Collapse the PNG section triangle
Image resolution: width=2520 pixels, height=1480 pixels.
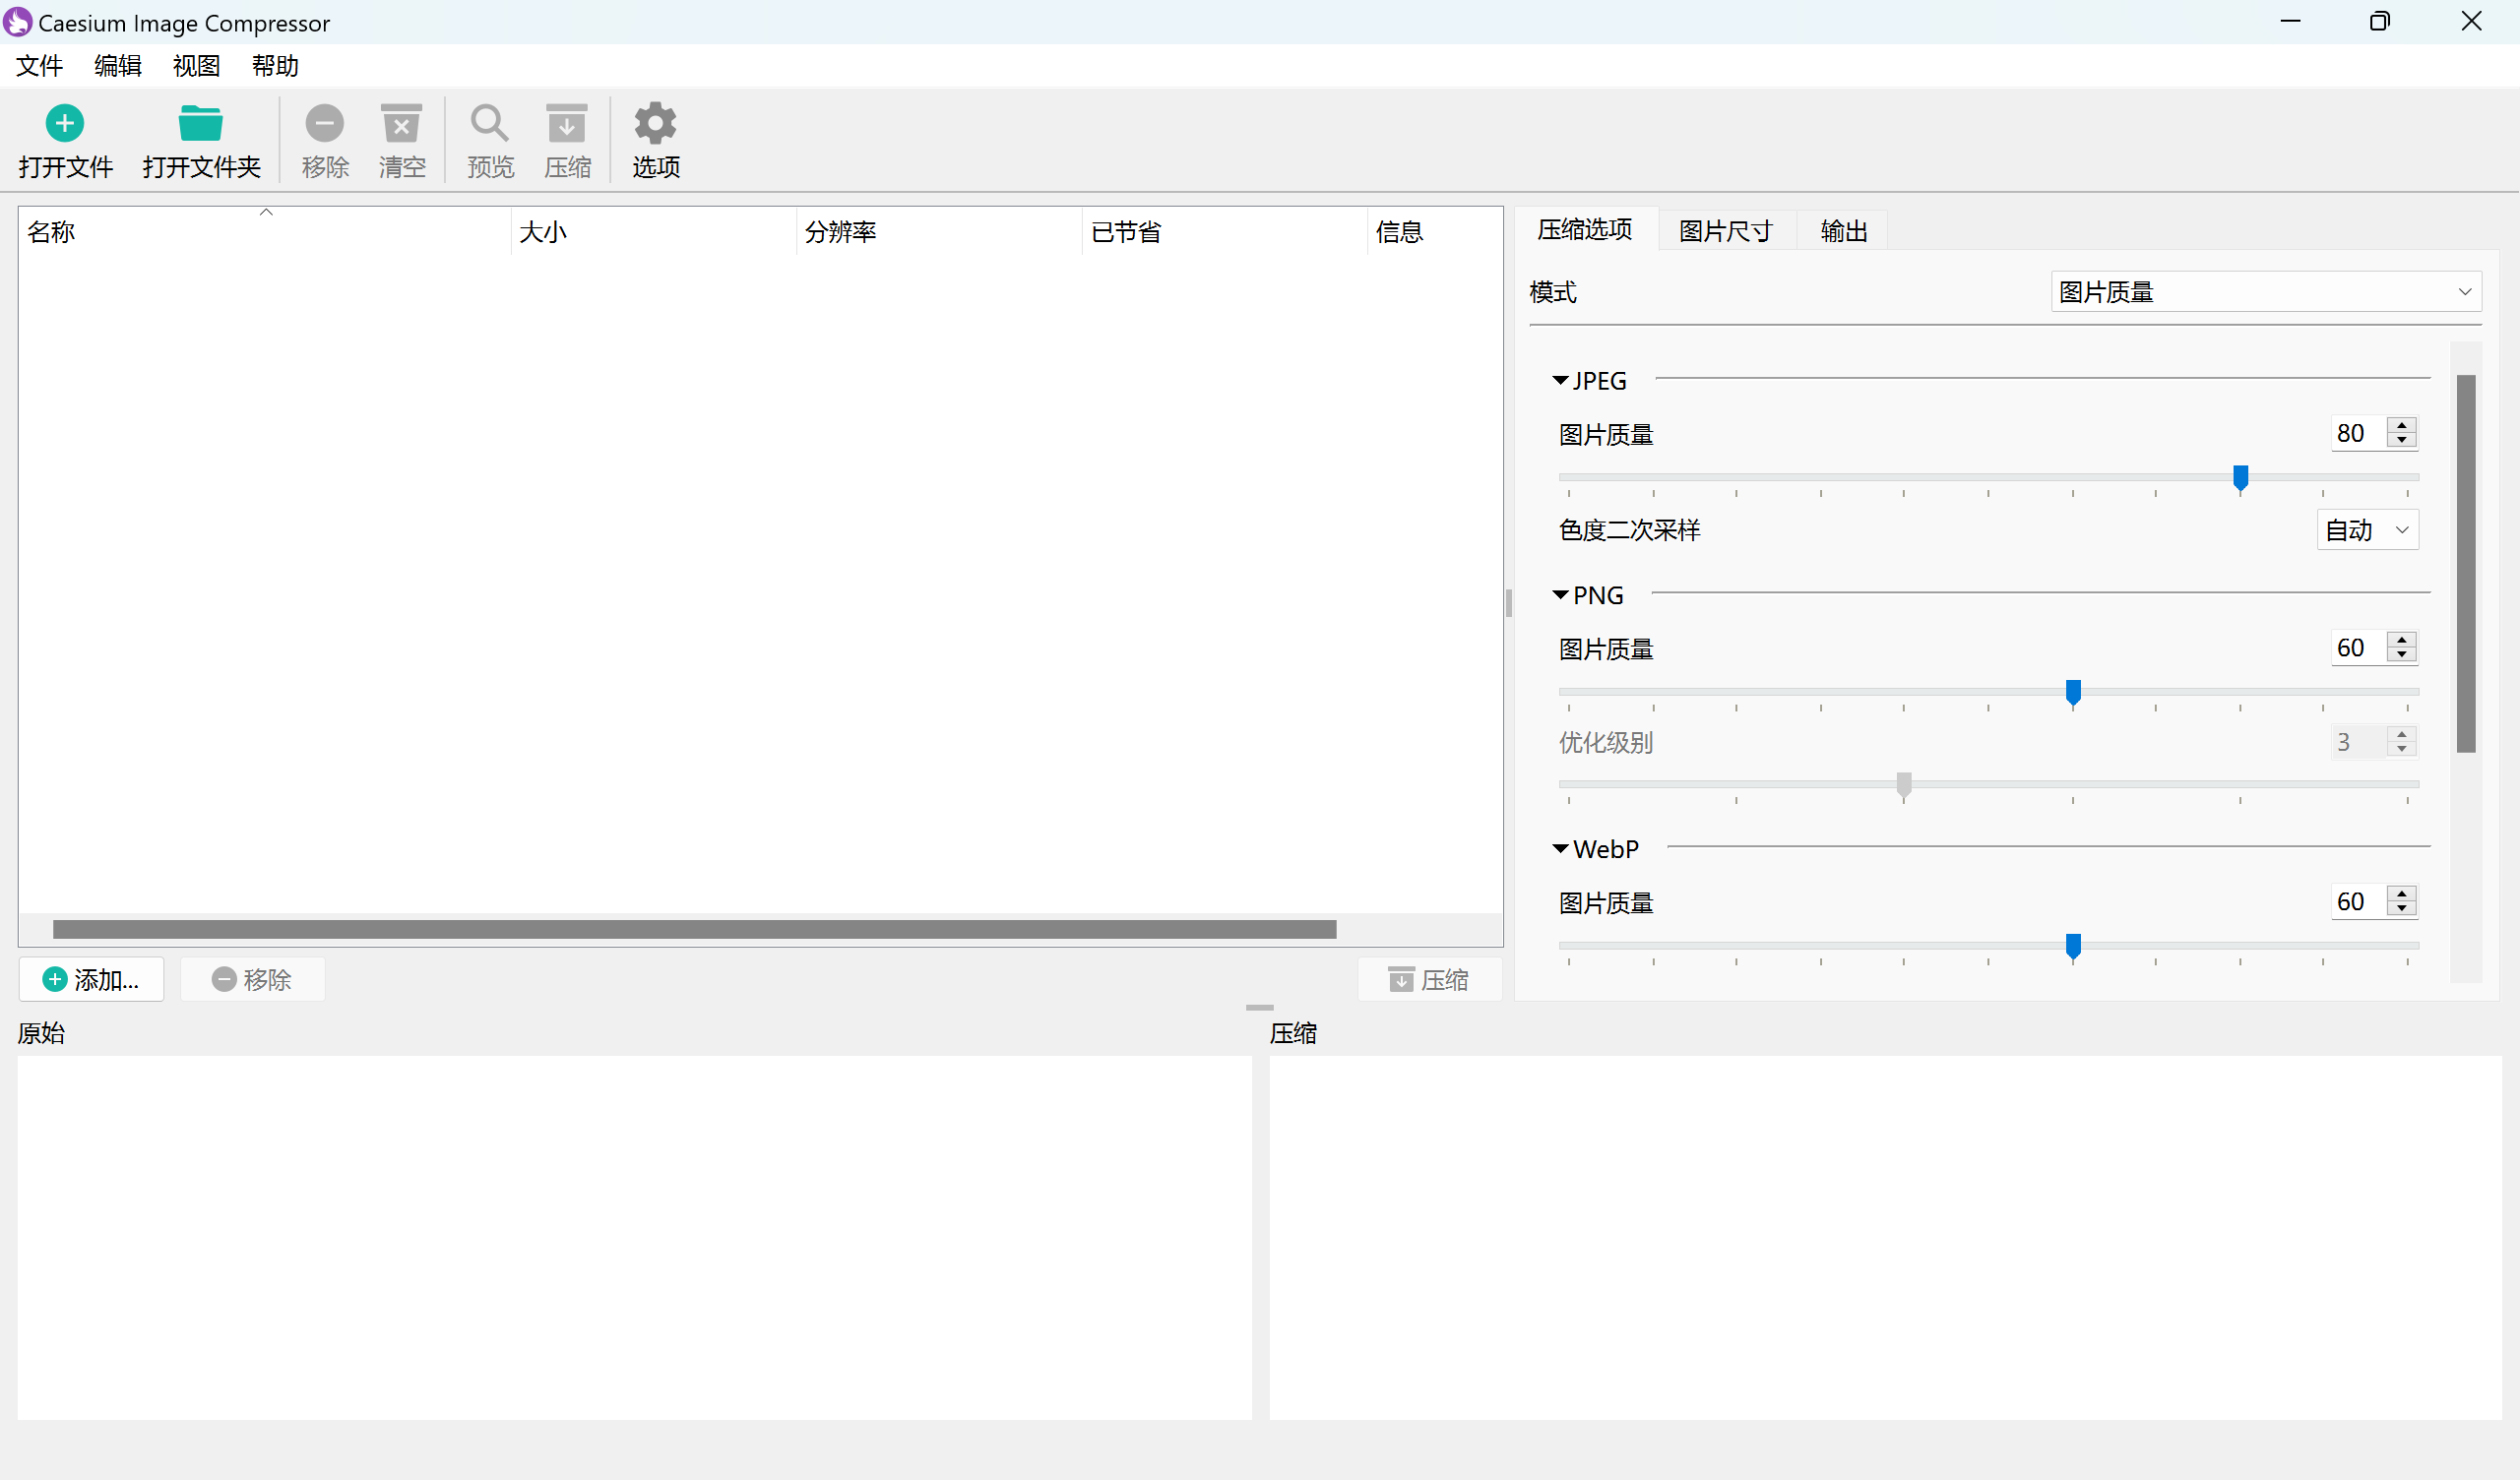tap(1560, 595)
